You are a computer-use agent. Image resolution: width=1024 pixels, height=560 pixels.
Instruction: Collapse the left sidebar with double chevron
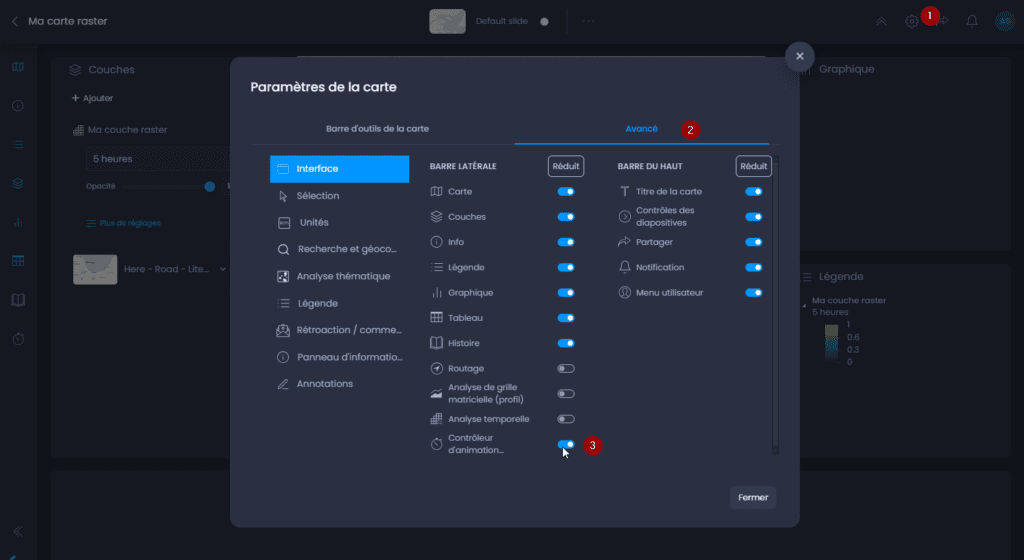[x=18, y=532]
